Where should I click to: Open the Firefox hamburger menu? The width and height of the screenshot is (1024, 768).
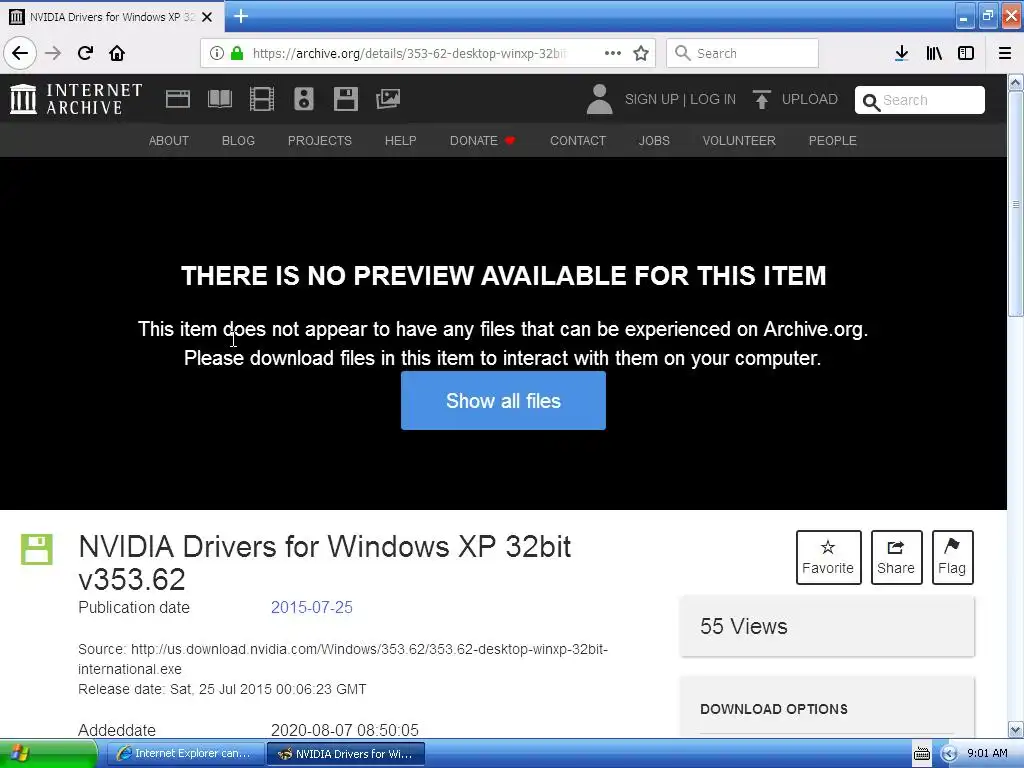(x=1005, y=53)
